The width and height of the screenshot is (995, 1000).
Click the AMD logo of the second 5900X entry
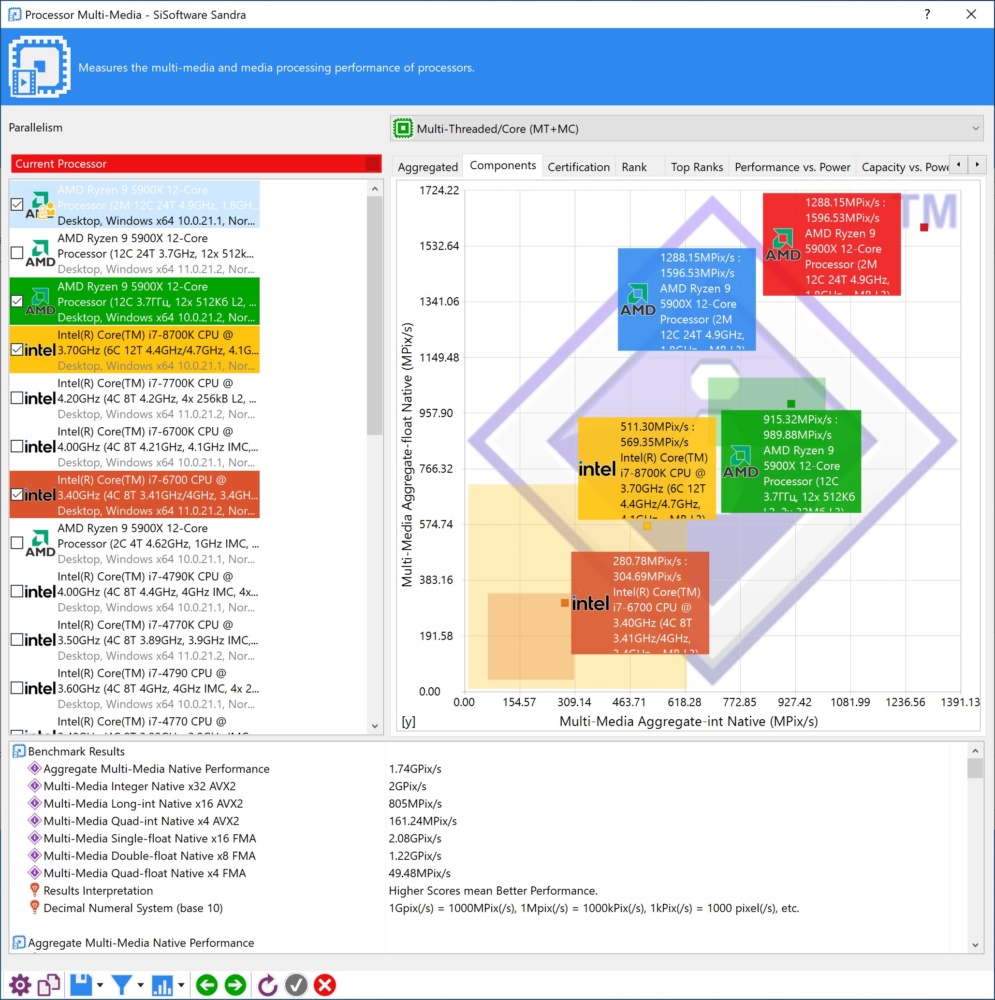pyautogui.click(x=40, y=253)
